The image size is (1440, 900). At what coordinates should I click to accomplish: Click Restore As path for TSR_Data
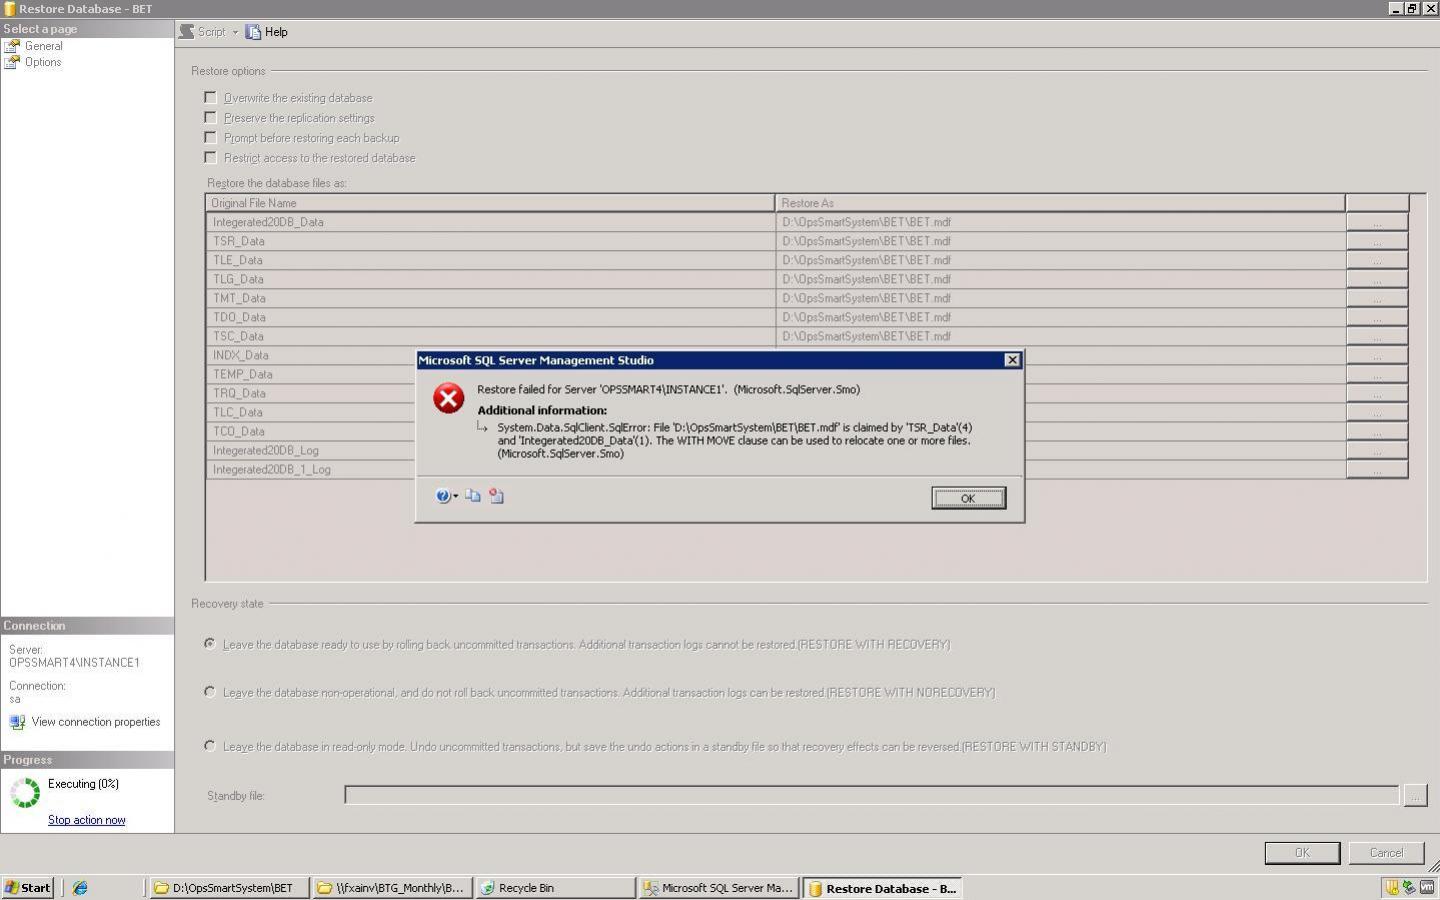tap(1060, 241)
